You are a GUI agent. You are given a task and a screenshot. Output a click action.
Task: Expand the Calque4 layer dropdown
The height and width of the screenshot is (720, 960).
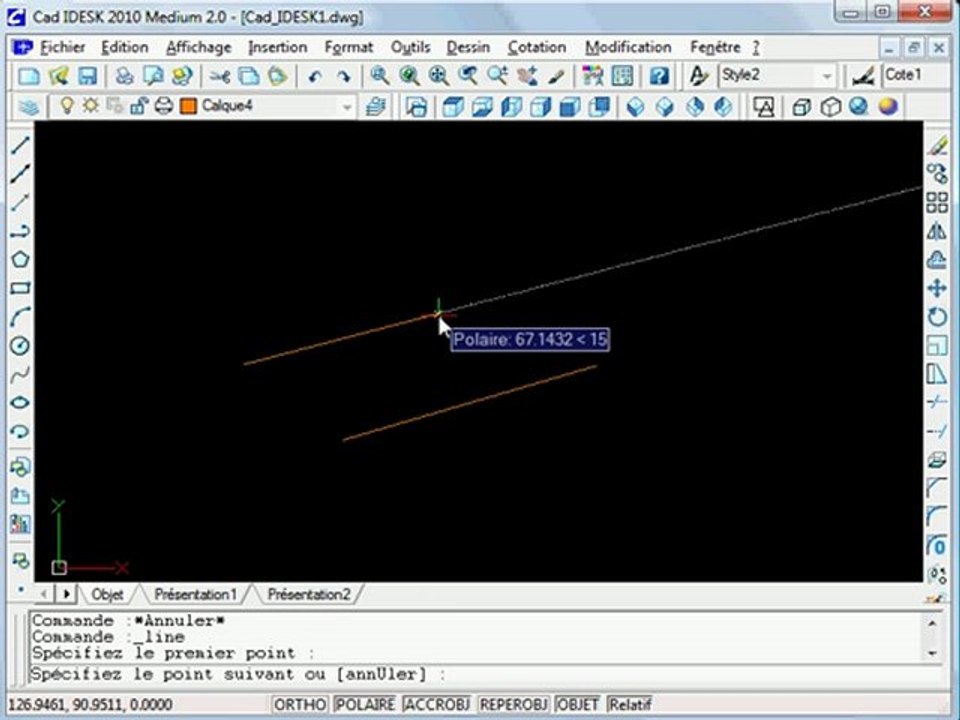[x=347, y=107]
